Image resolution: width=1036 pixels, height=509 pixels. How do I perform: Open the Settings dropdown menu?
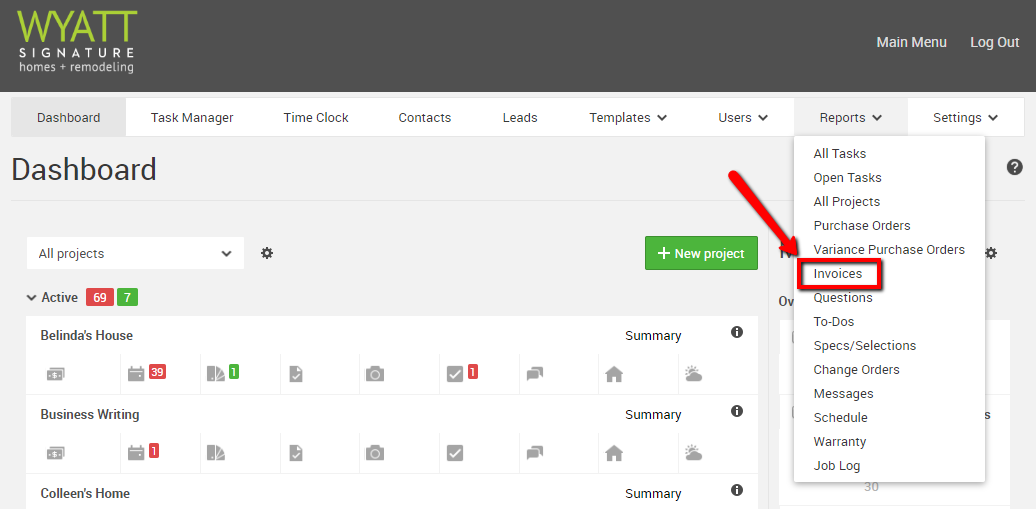[965, 118]
